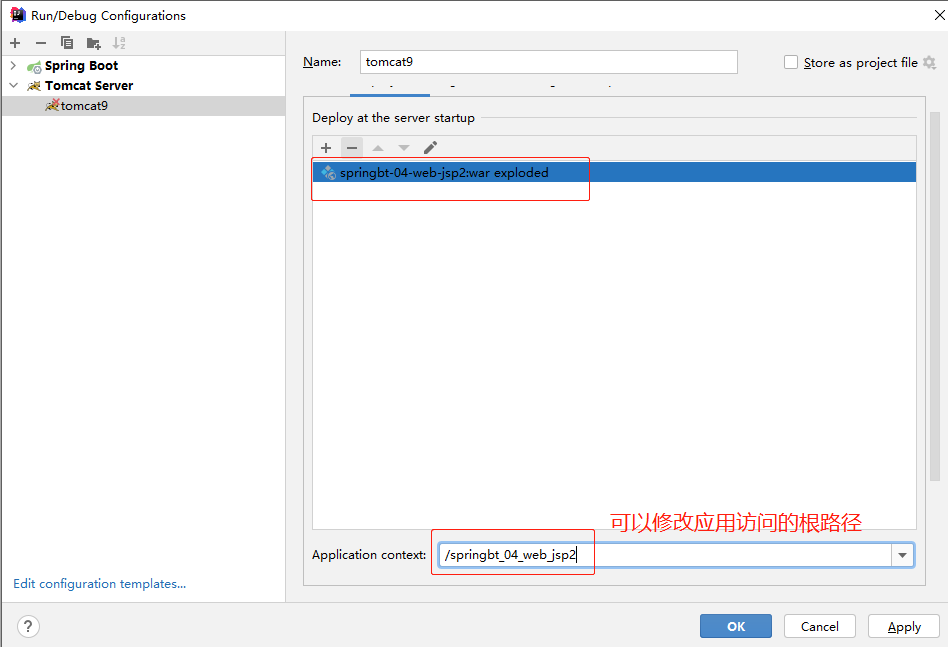This screenshot has width=948, height=647.
Task: Click the IntelliJ logo in the title bar
Action: click(18, 15)
